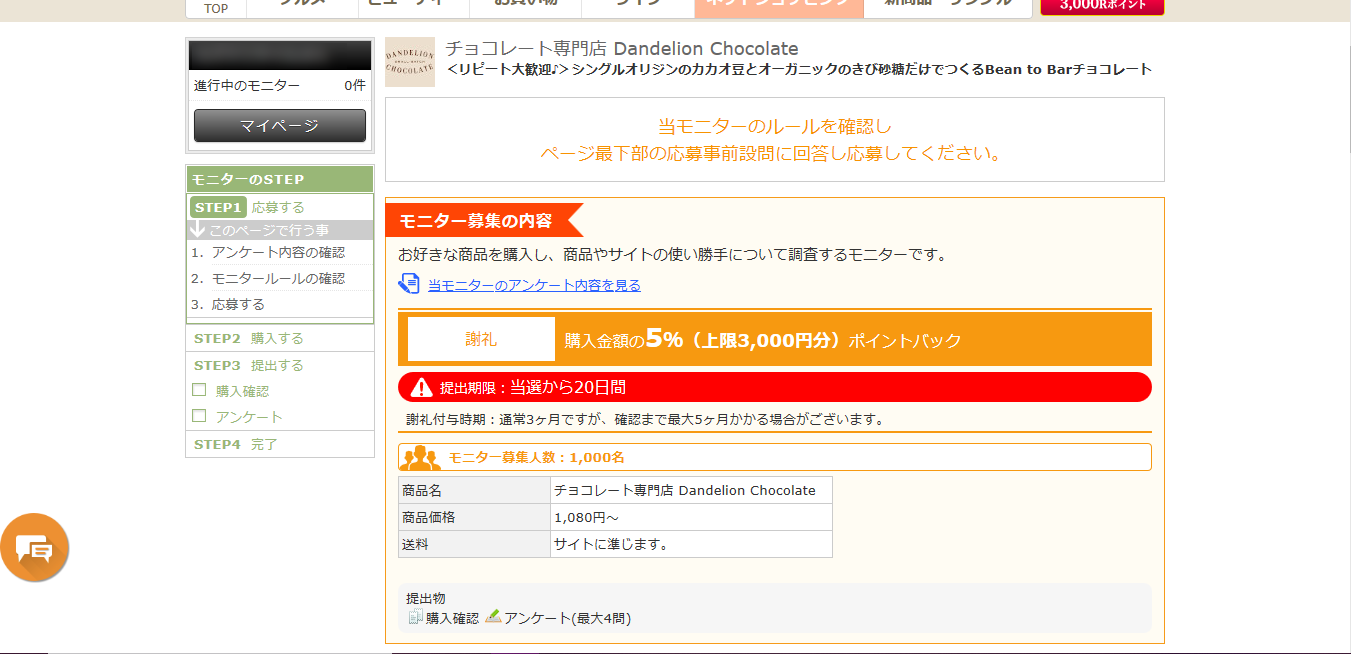Click 2. モニタールールの確認 step item
1351x654 pixels.
click(280, 278)
